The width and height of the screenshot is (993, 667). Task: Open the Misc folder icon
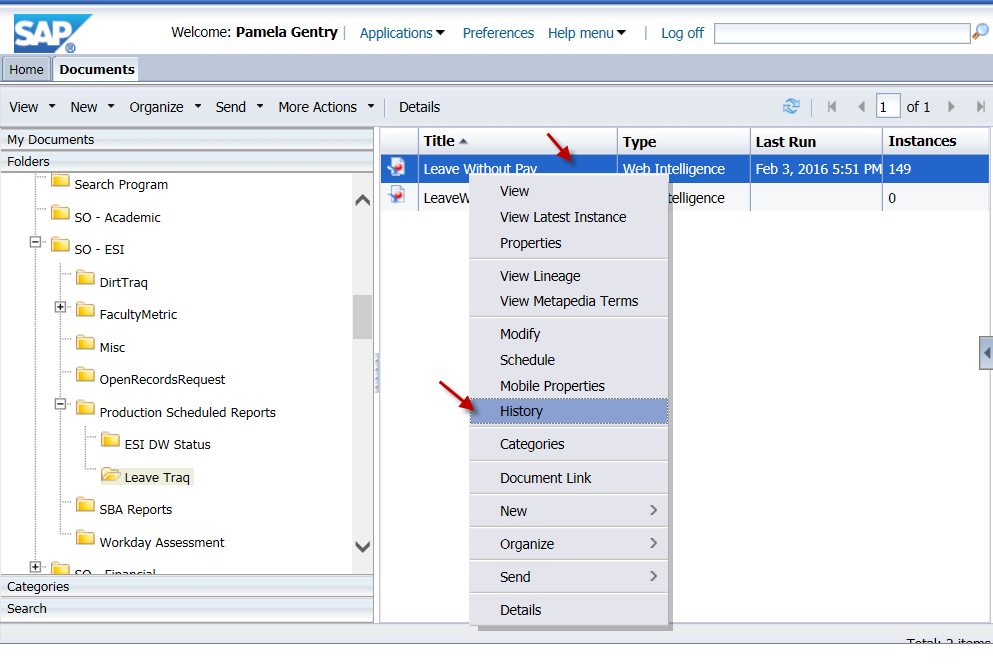point(86,347)
